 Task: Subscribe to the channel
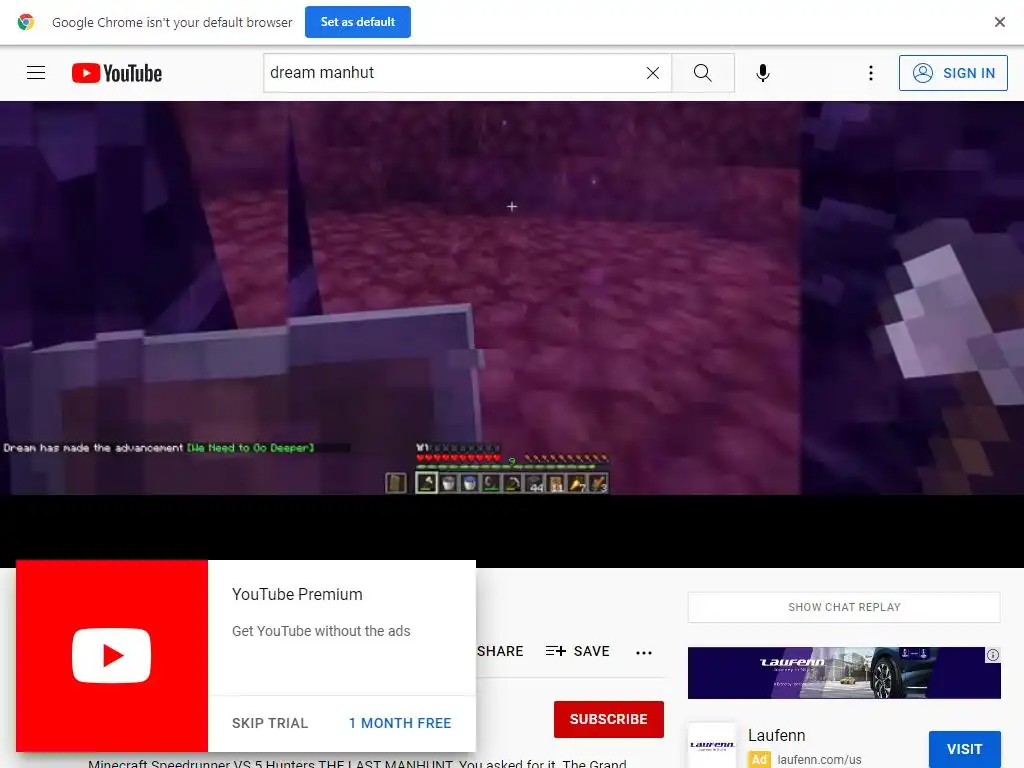(x=609, y=719)
